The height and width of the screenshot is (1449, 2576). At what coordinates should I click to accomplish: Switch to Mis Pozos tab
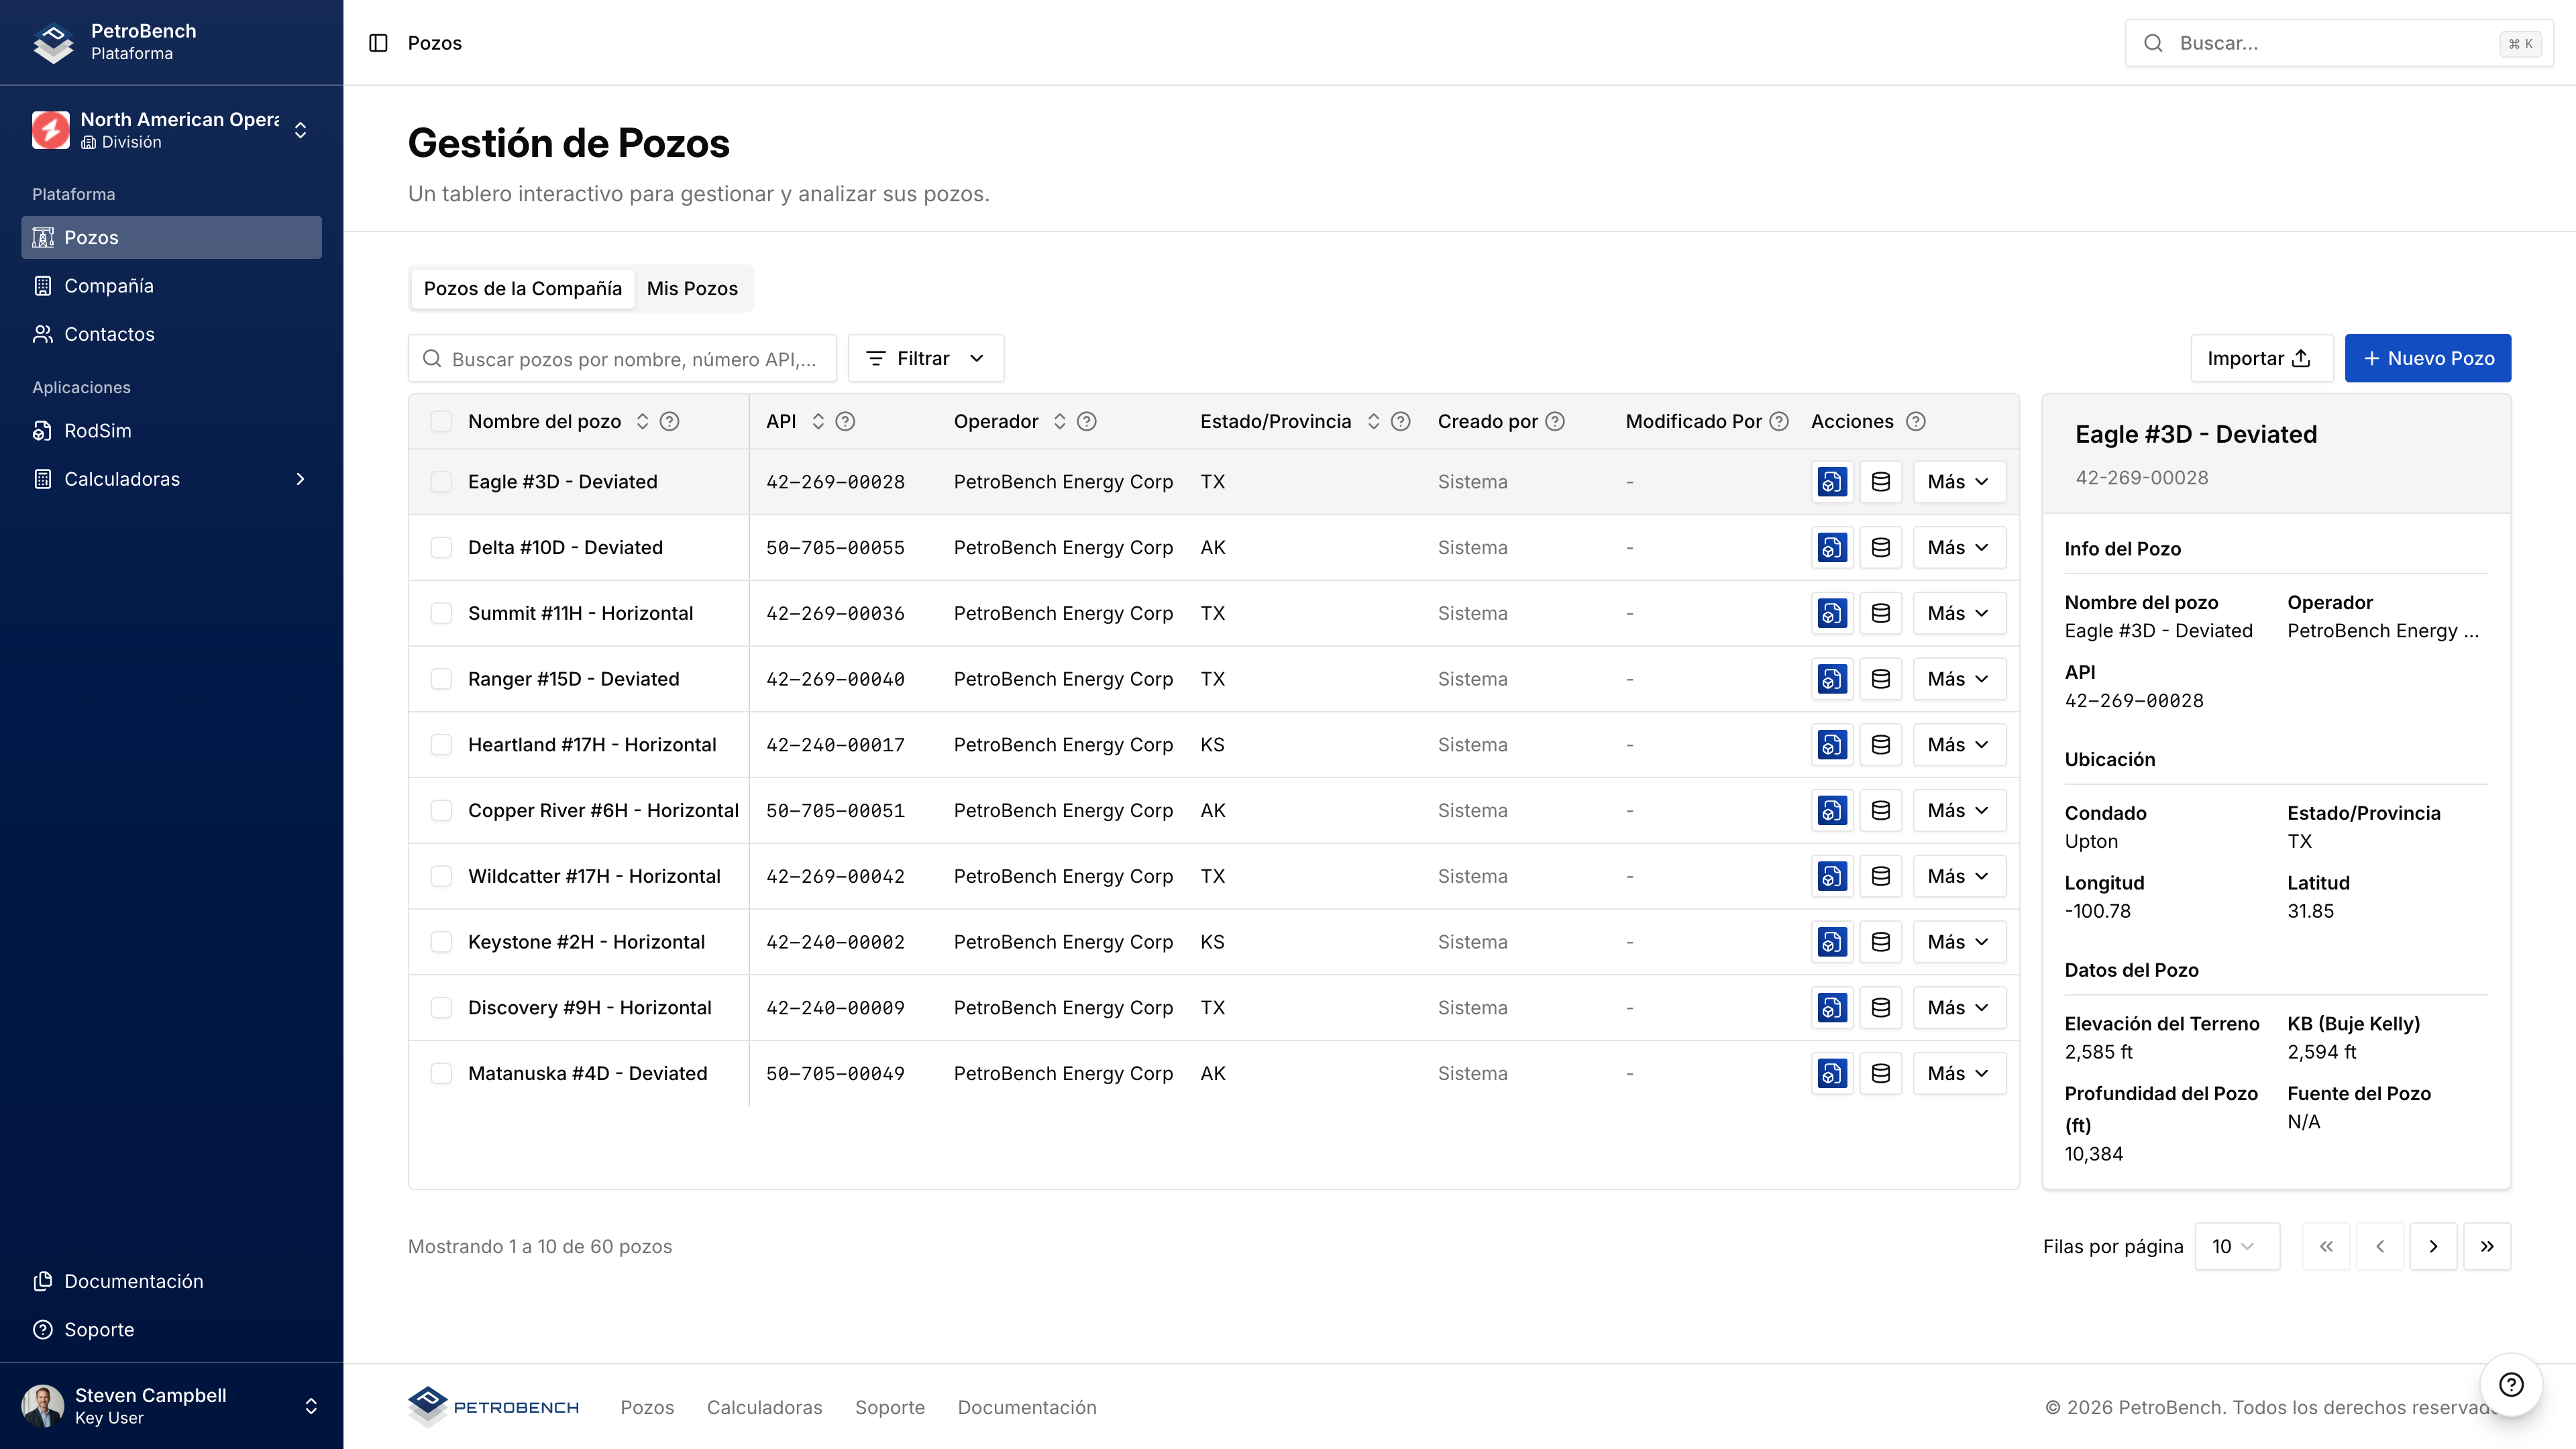pos(692,288)
